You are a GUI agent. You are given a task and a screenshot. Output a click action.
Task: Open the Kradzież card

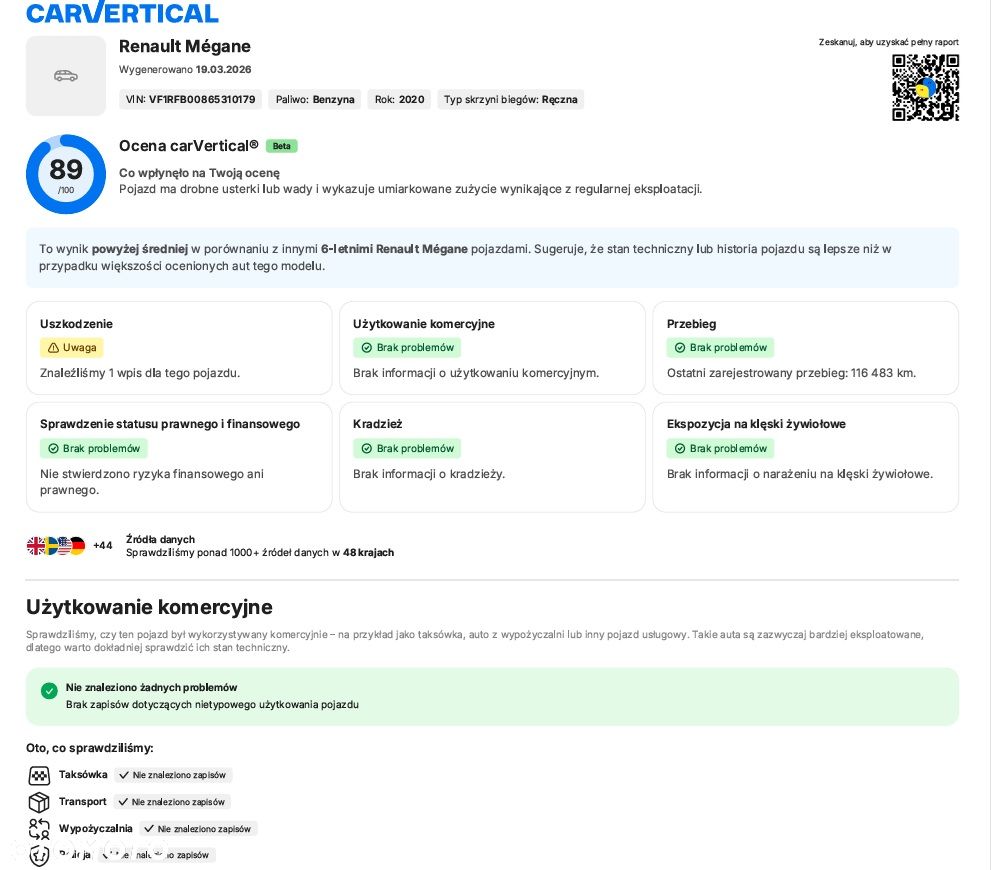pos(492,457)
